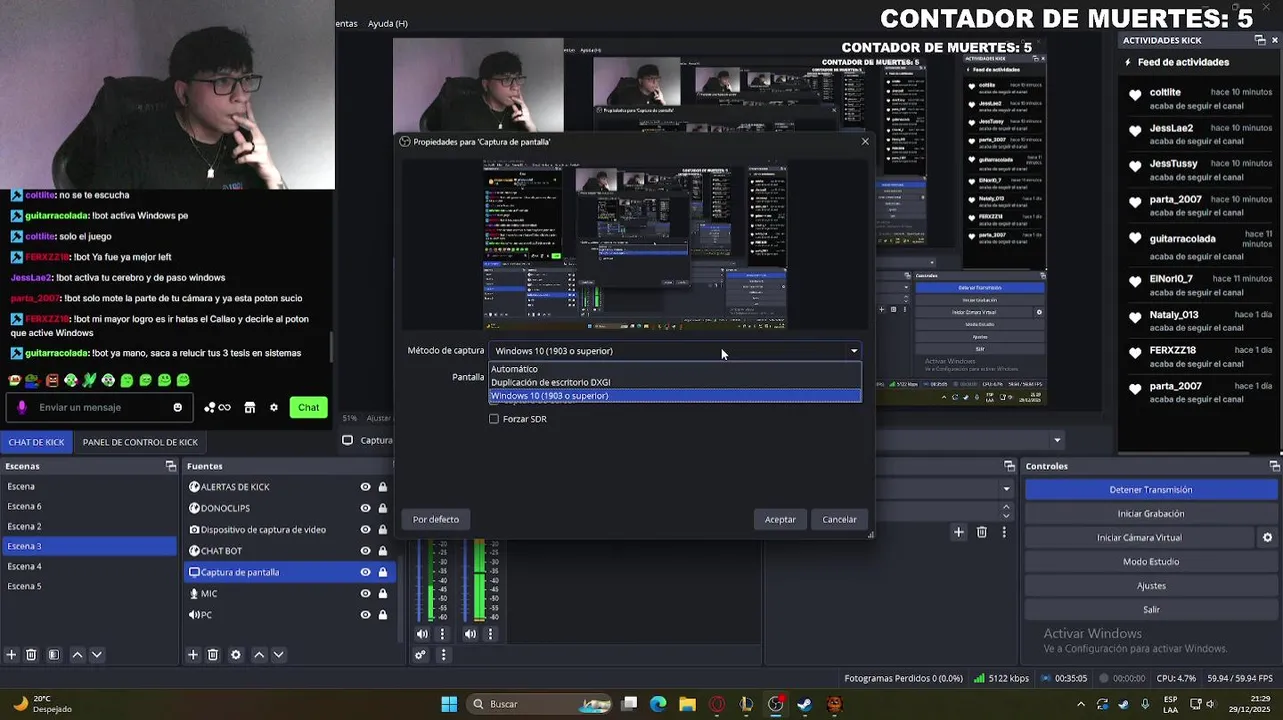Add a new source in Fuentes panel
The image size is (1283, 720).
tap(193, 655)
